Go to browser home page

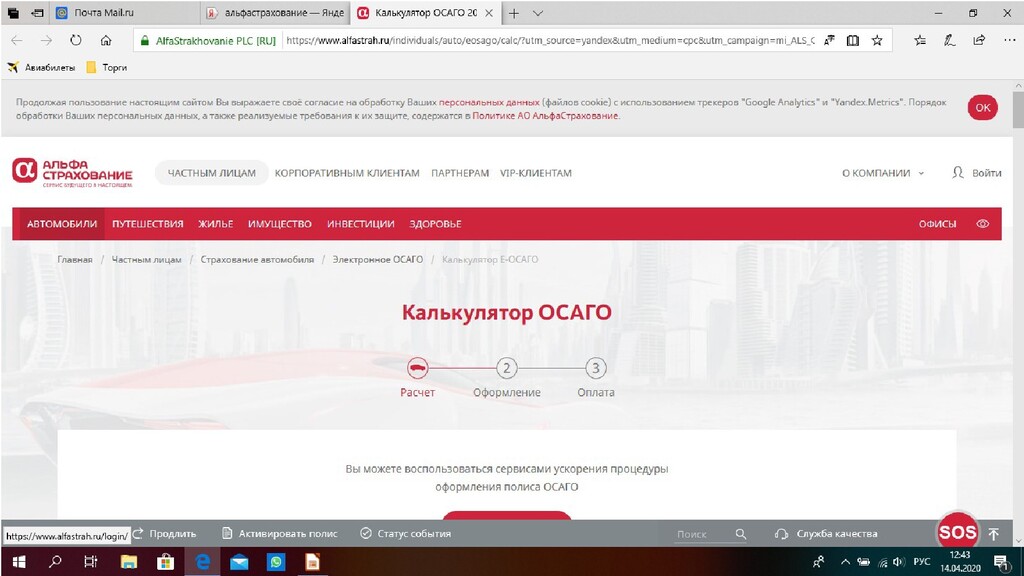pyautogui.click(x=106, y=40)
